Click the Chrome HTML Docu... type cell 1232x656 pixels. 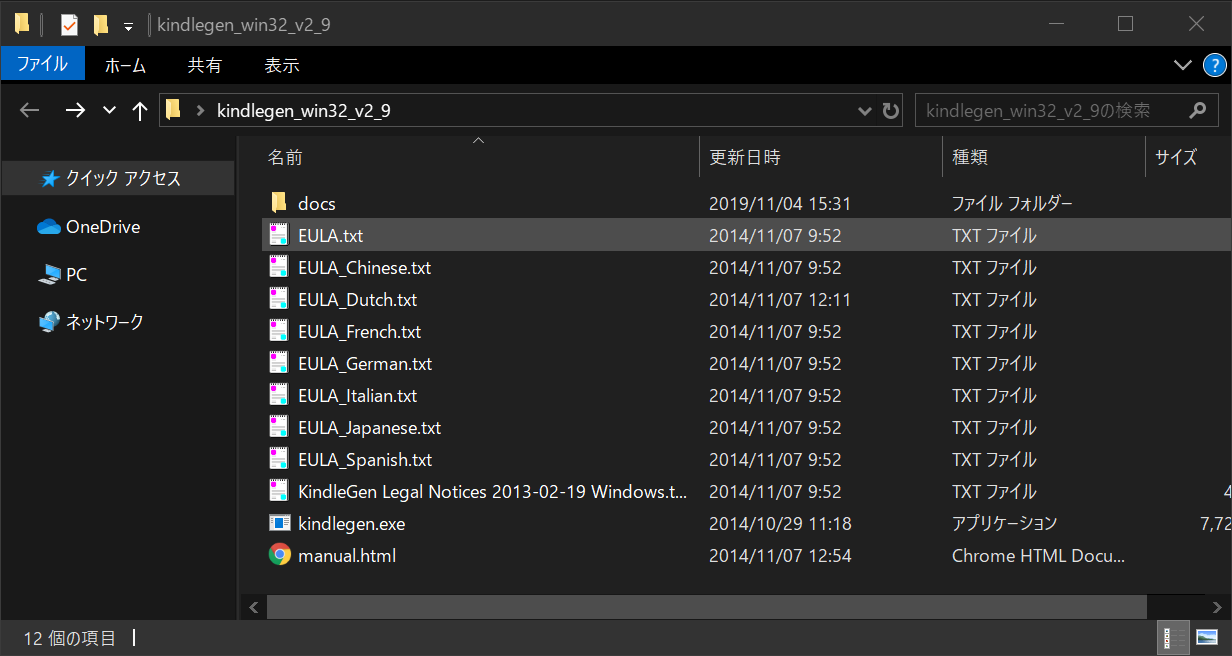(1038, 556)
